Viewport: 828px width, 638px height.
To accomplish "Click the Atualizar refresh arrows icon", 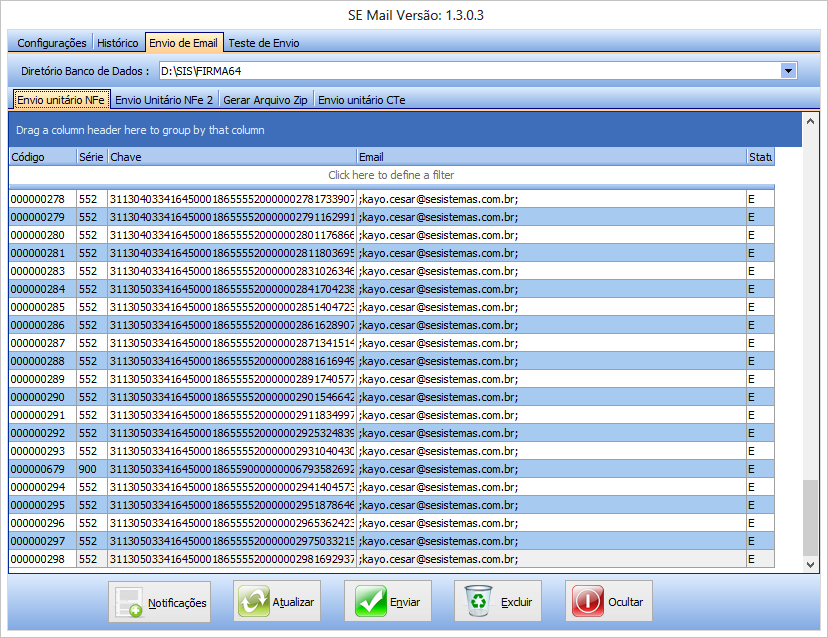I will [253, 602].
